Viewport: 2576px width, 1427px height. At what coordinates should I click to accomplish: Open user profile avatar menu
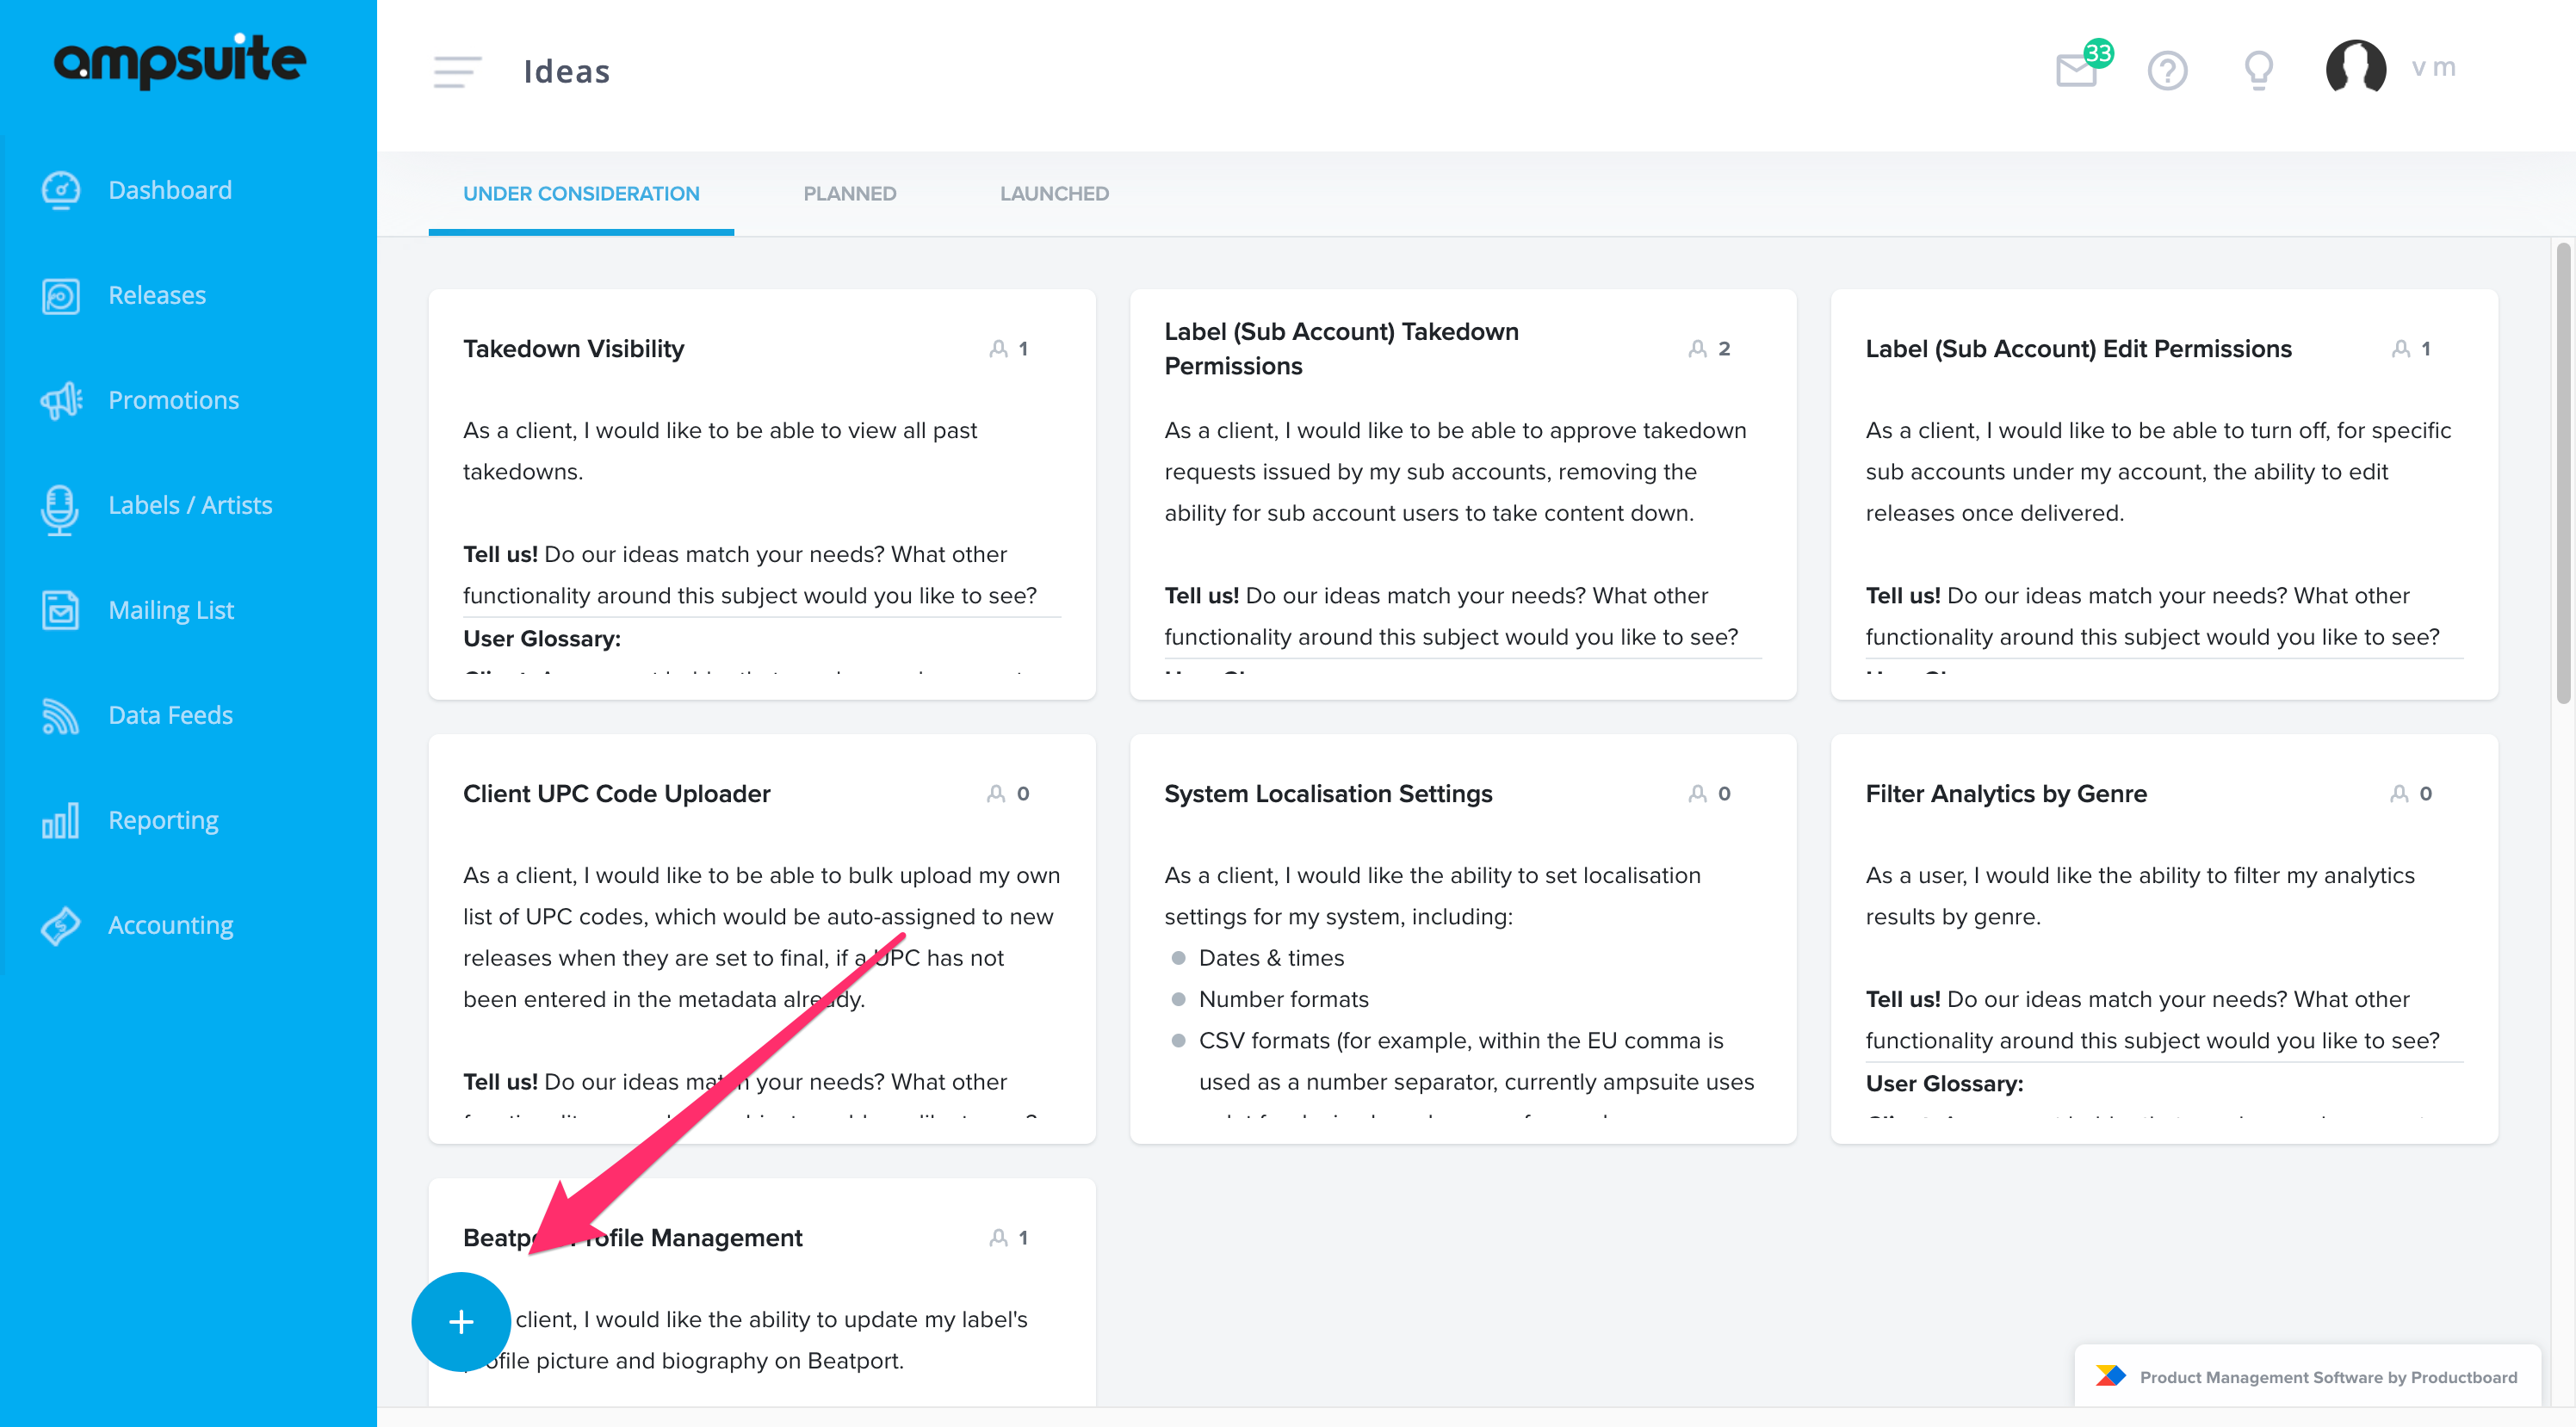(2355, 68)
